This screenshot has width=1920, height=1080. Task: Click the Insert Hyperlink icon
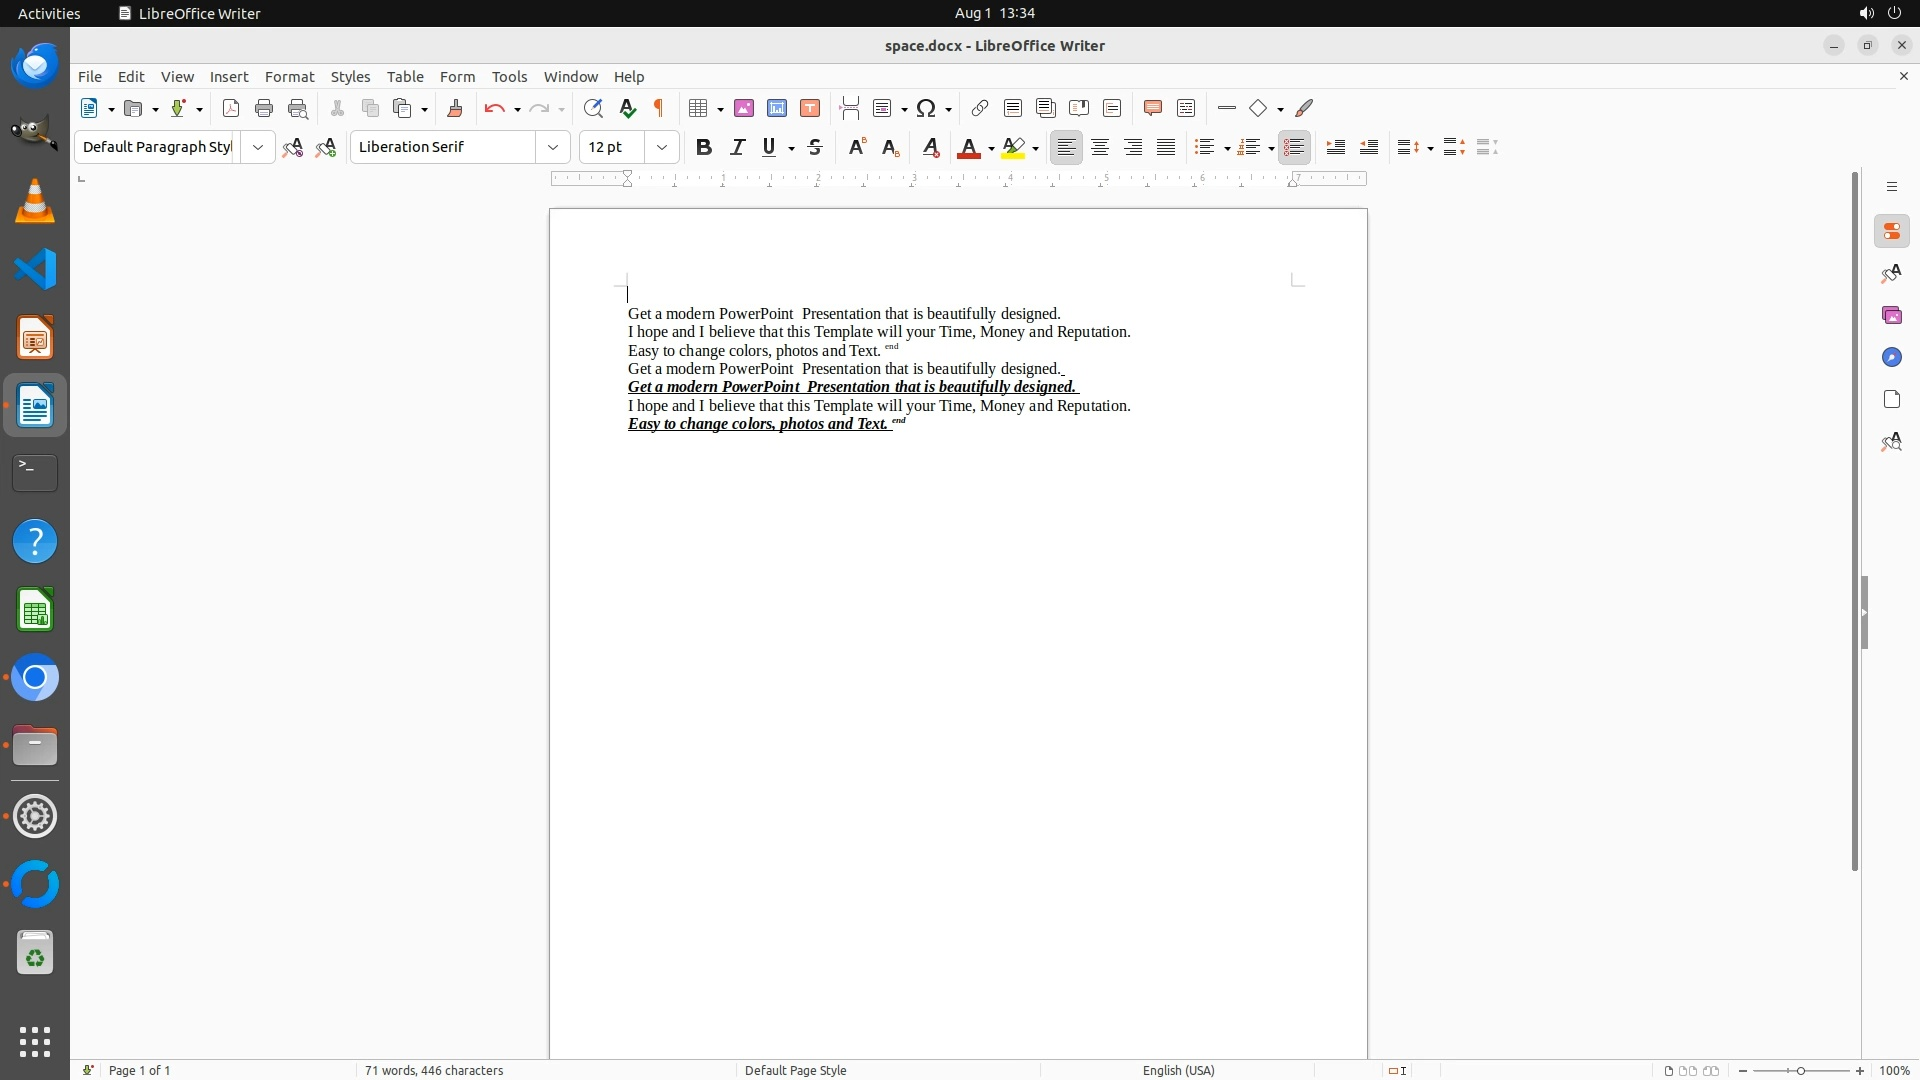click(x=980, y=109)
